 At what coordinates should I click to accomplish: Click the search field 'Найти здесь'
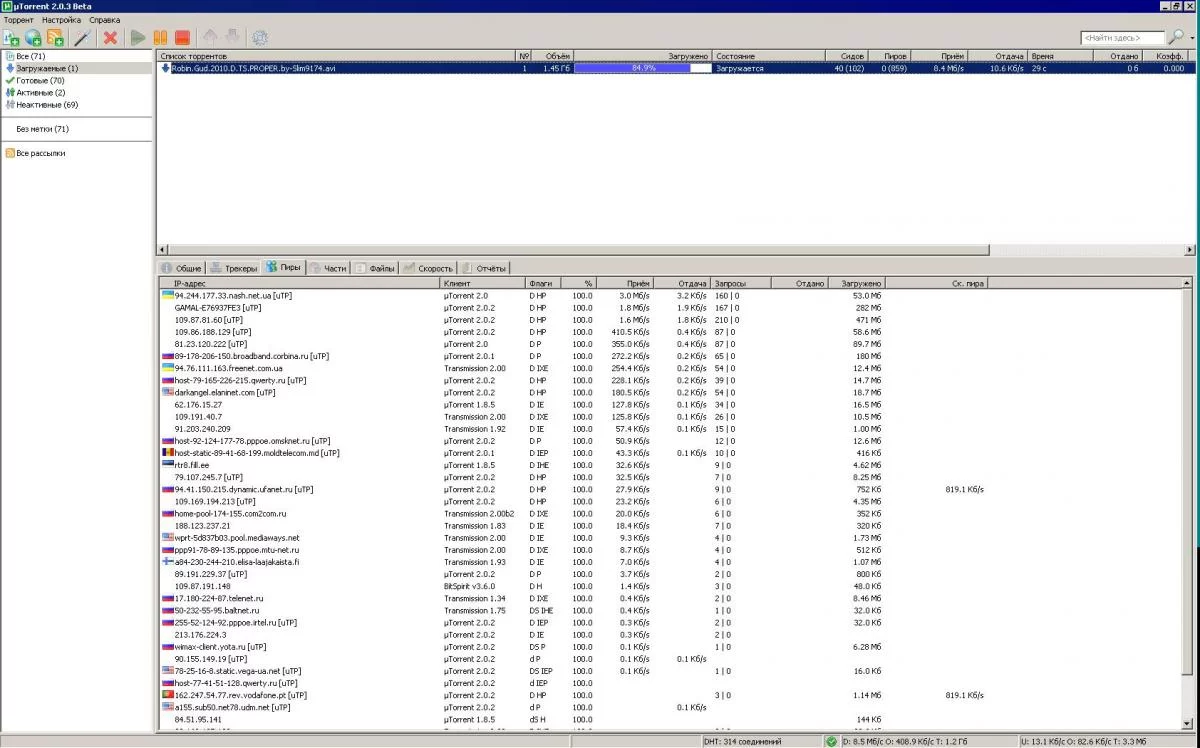[x=1122, y=38]
